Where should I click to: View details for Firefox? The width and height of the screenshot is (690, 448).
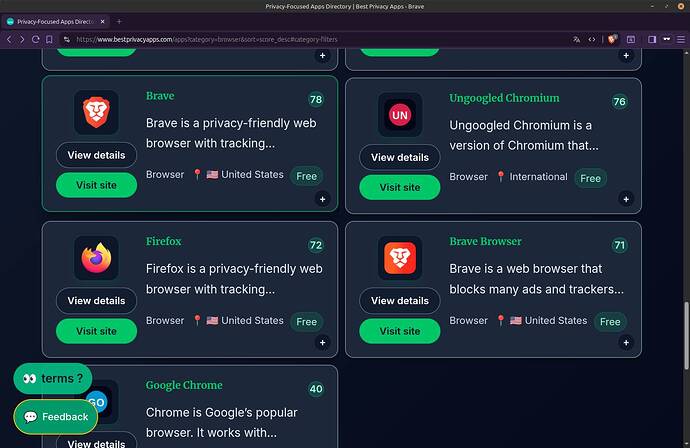click(x=96, y=301)
